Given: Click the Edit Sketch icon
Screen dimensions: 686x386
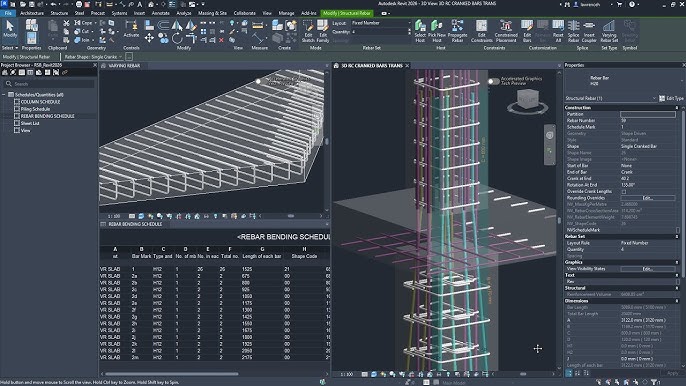Looking at the screenshot, I should (x=308, y=31).
